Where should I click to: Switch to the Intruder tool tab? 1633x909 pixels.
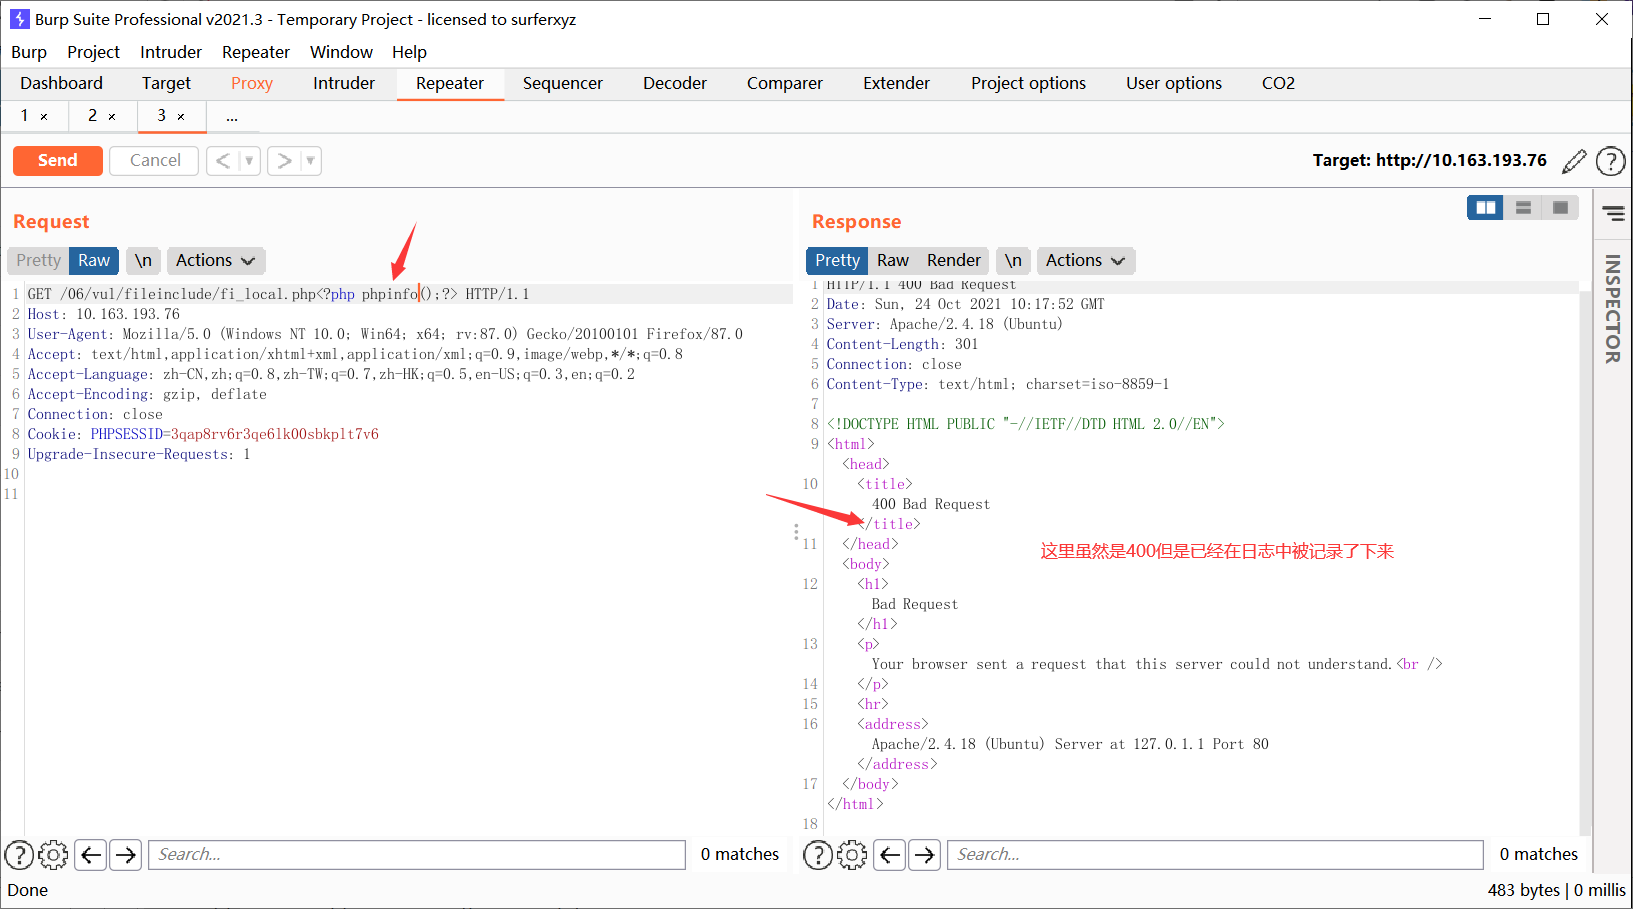(x=344, y=84)
